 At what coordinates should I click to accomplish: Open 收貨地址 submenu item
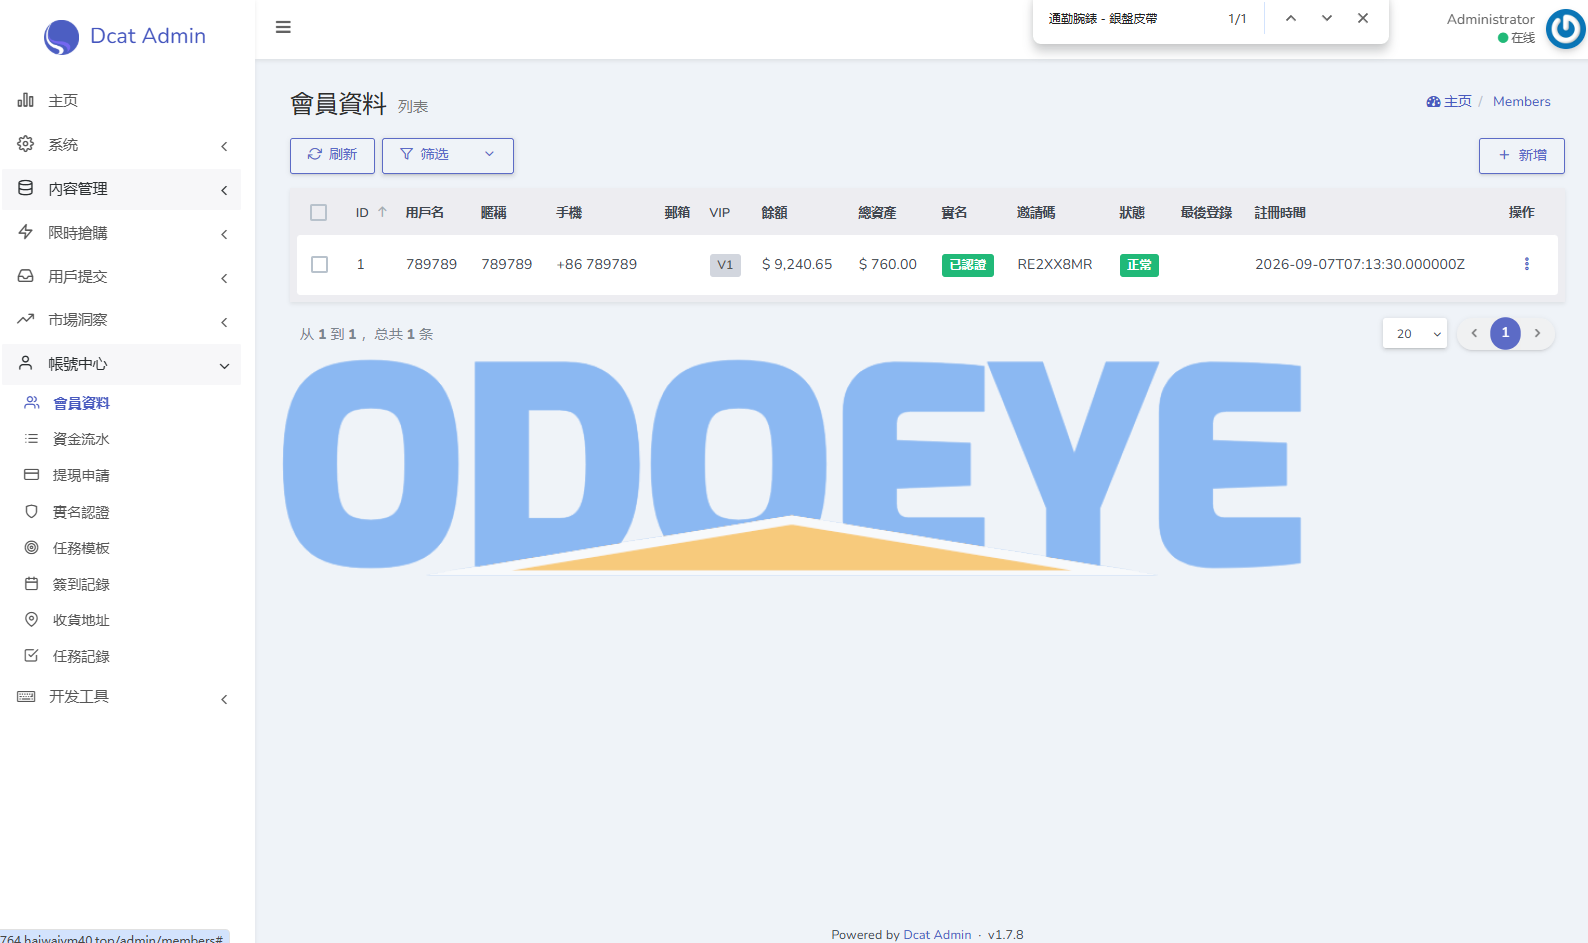pyautogui.click(x=121, y=620)
